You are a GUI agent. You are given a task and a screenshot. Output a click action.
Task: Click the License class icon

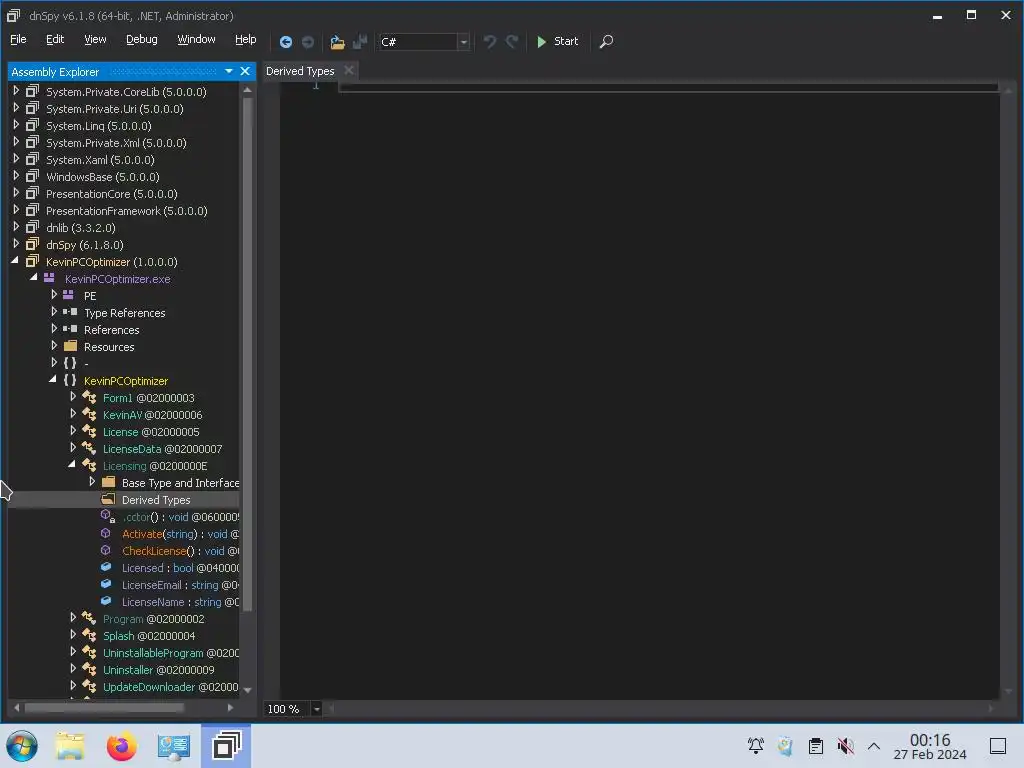click(89, 431)
